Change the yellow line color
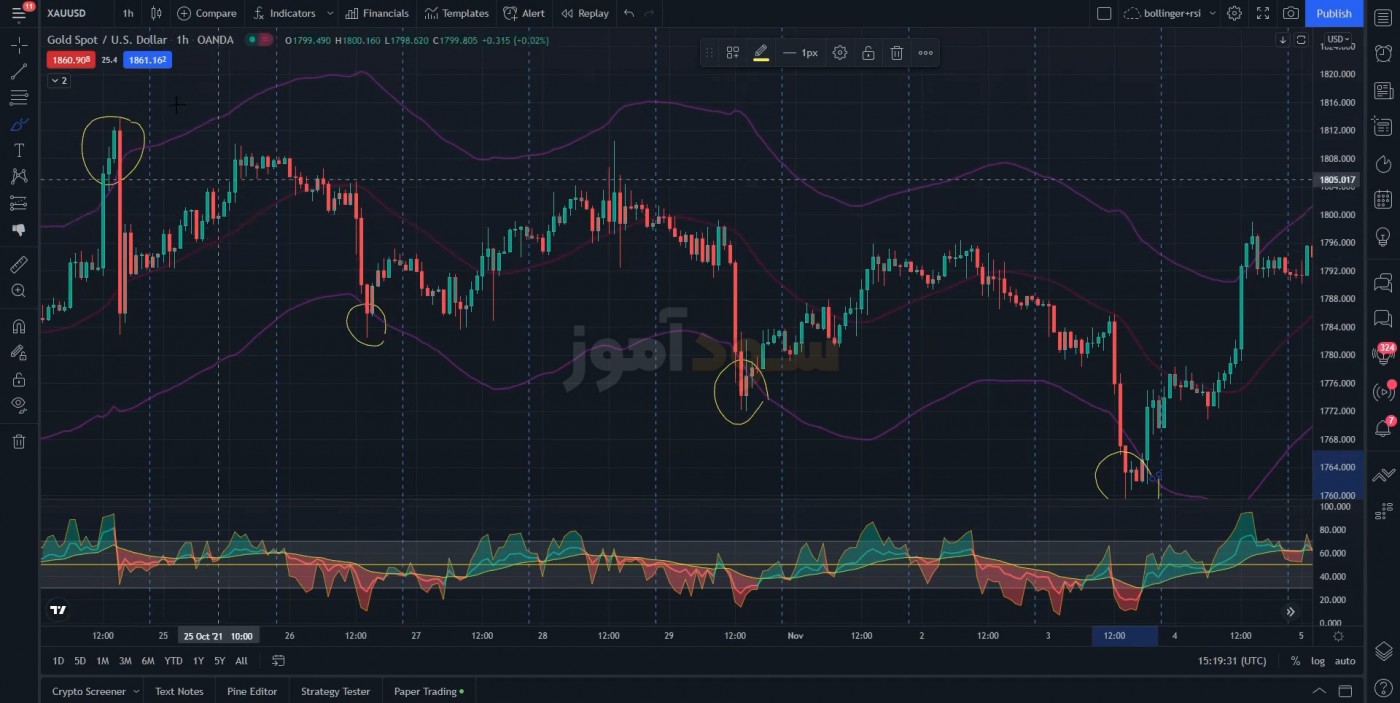Image resolution: width=1400 pixels, height=703 pixels. (x=761, y=53)
